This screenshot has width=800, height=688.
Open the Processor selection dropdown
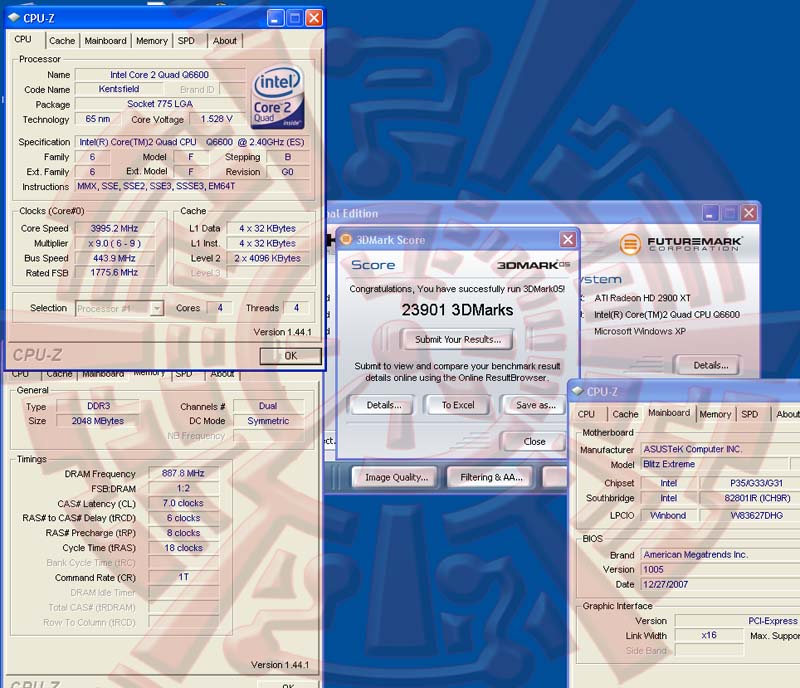coord(157,308)
